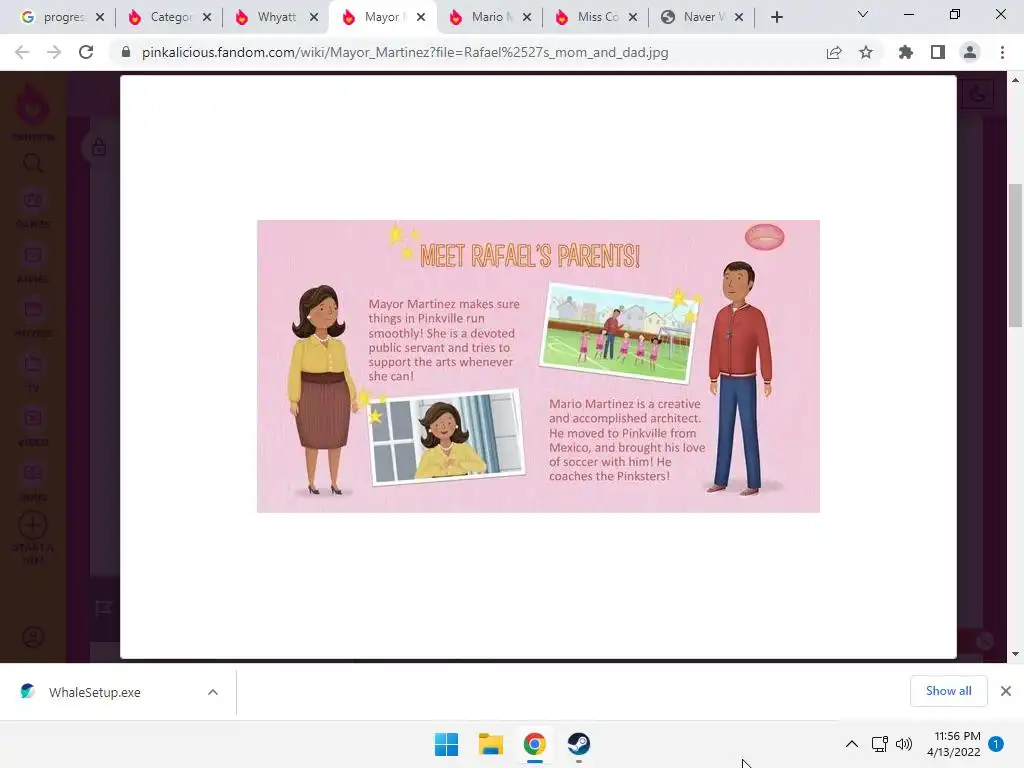Screen dimensions: 1024x768
Task: Open network status tray icon
Action: [880, 744]
